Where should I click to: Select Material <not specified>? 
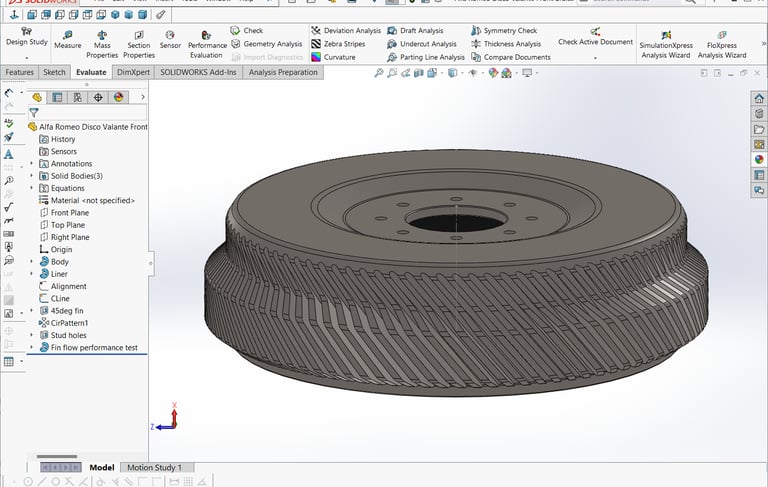[x=87, y=200]
